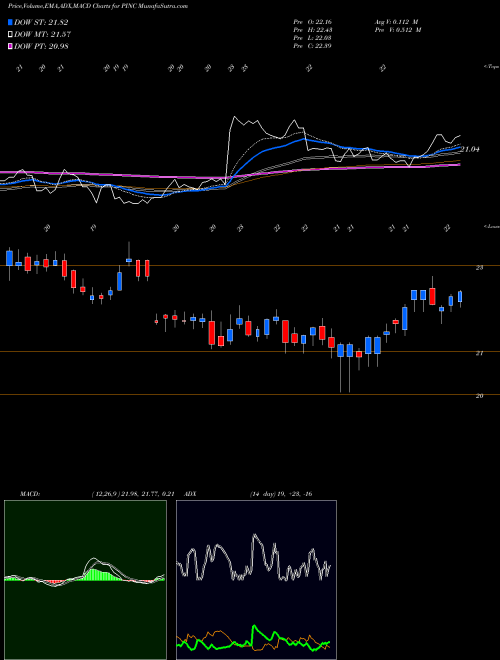Click the 'Pre H: 22.48' high value
The image size is (500, 660).
[x=312, y=30]
